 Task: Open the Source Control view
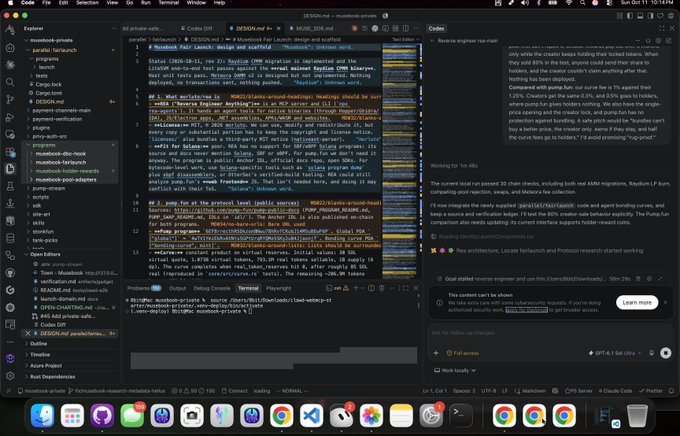click(x=10, y=99)
